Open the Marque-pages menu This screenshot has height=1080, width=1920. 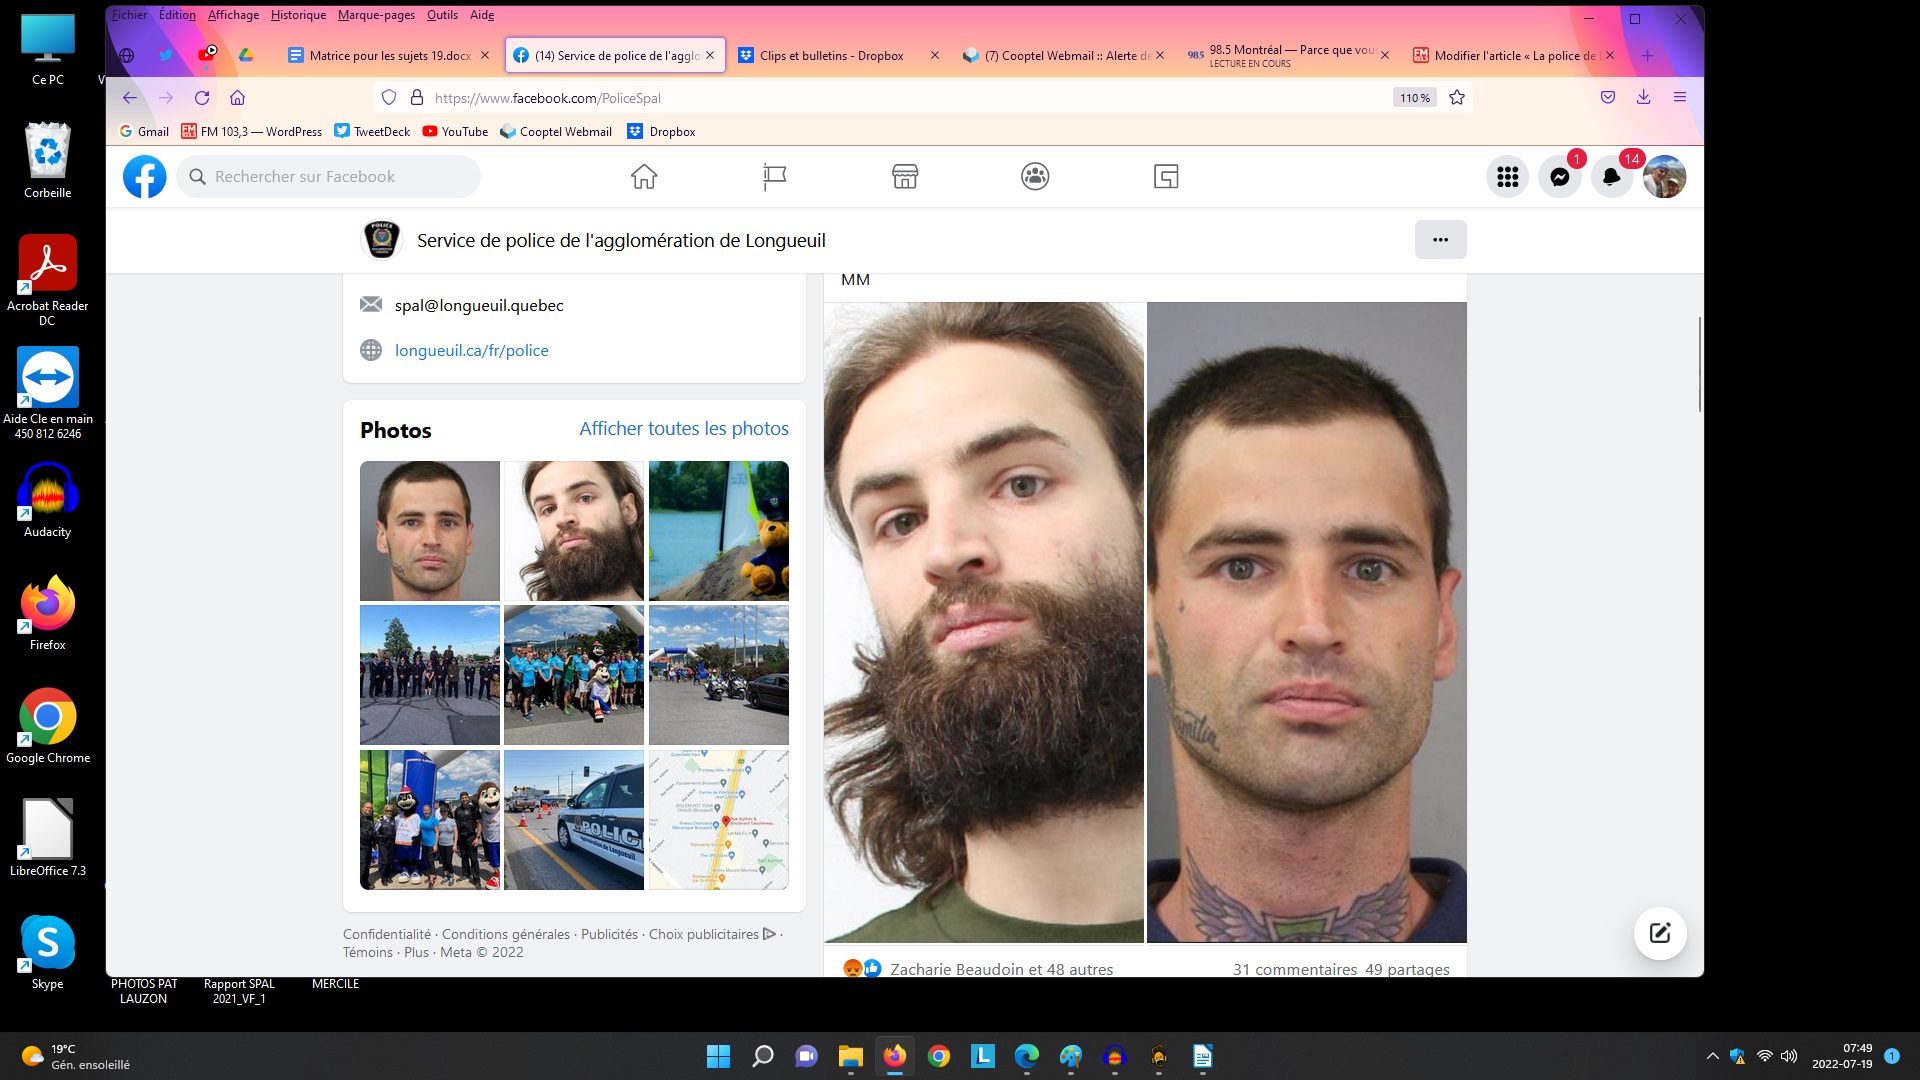pyautogui.click(x=376, y=15)
